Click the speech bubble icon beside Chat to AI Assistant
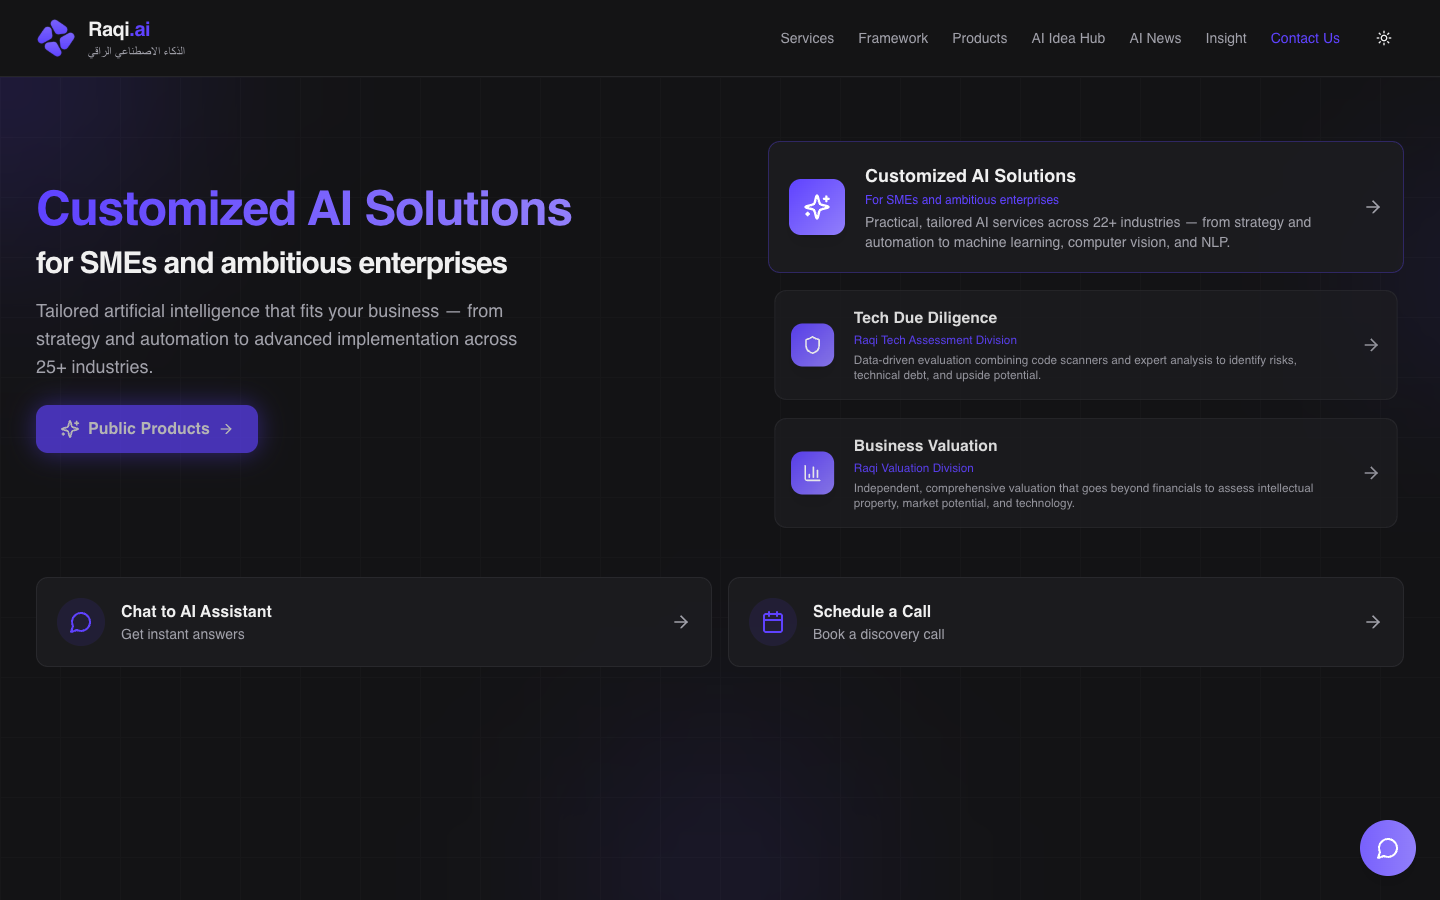The height and width of the screenshot is (900, 1440). (81, 622)
